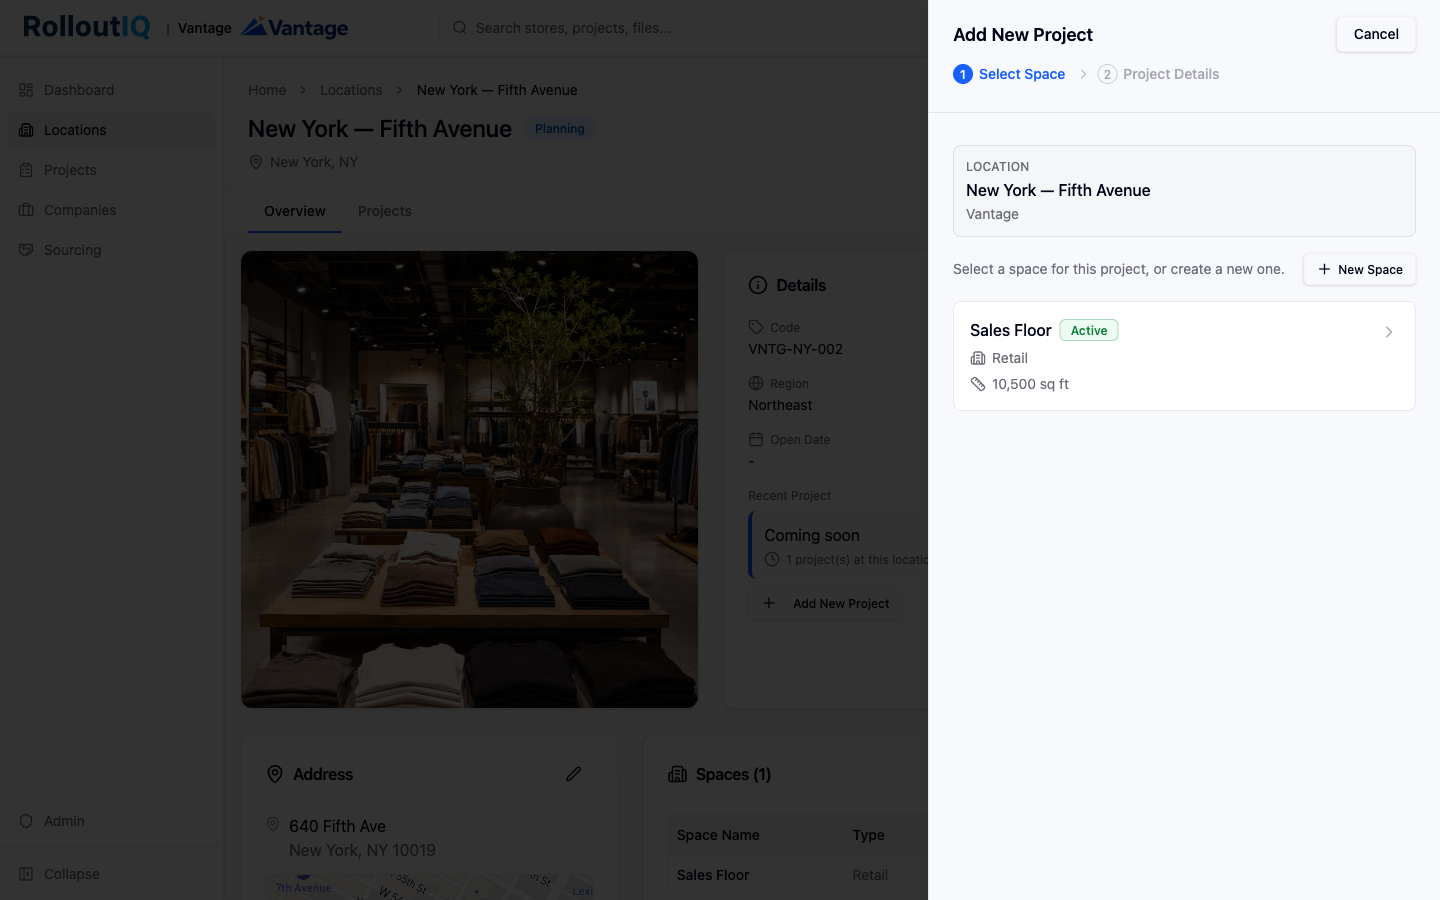Click the ruler icon beside 10,500 sq ft
Viewport: 1440px width, 900px height.
tap(978, 384)
